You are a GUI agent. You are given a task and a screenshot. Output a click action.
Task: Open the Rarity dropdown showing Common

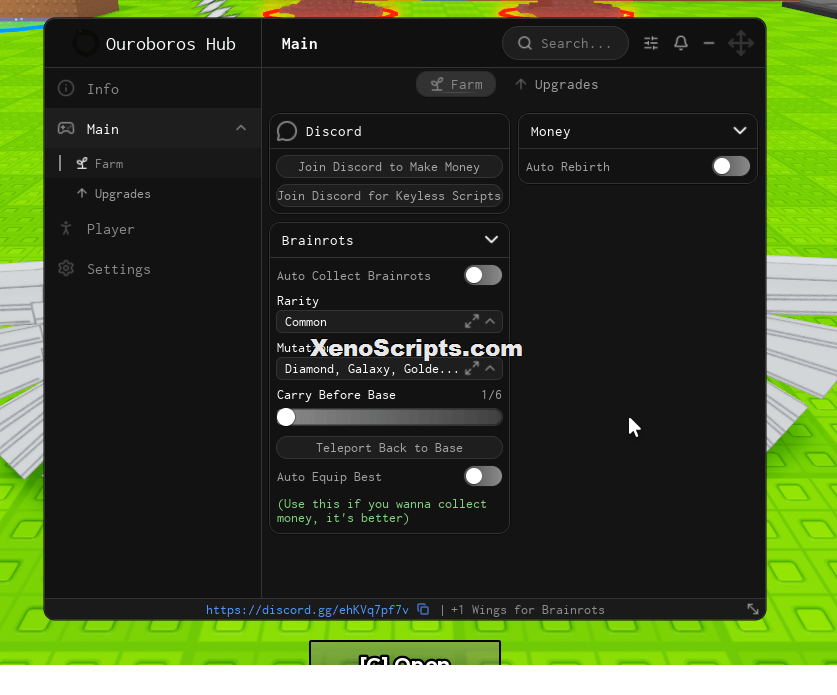coord(389,322)
